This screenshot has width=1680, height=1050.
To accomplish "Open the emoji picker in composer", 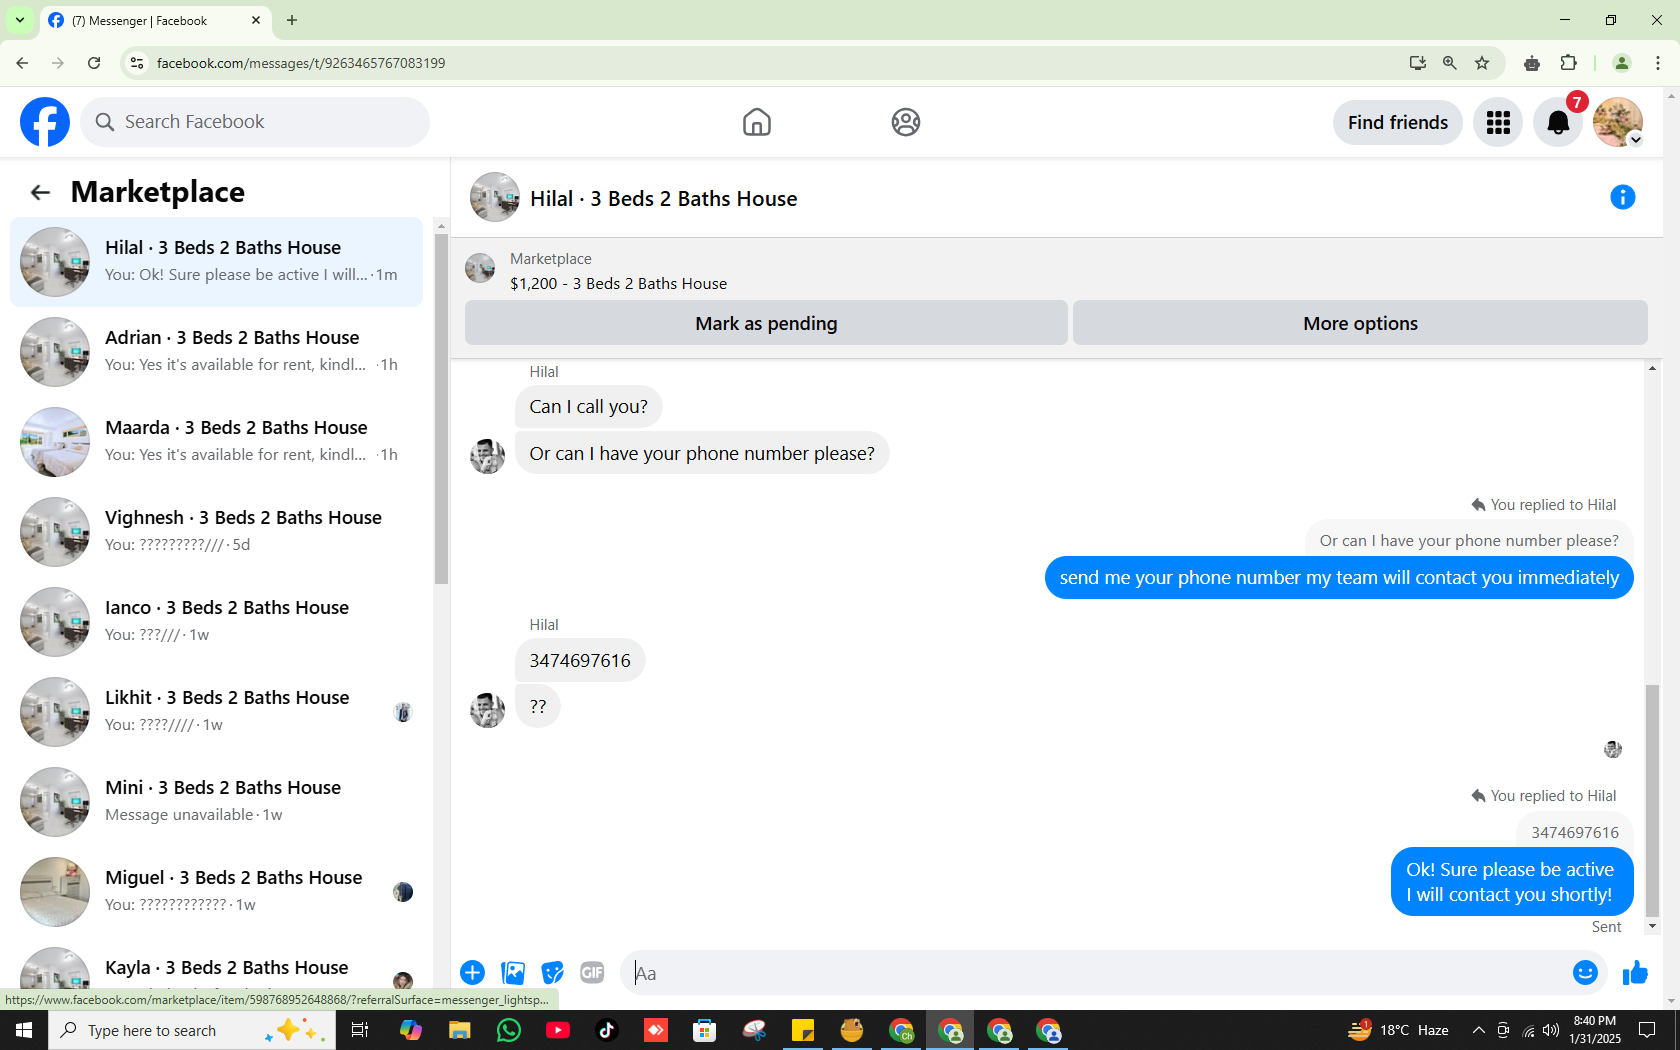I will [1585, 972].
